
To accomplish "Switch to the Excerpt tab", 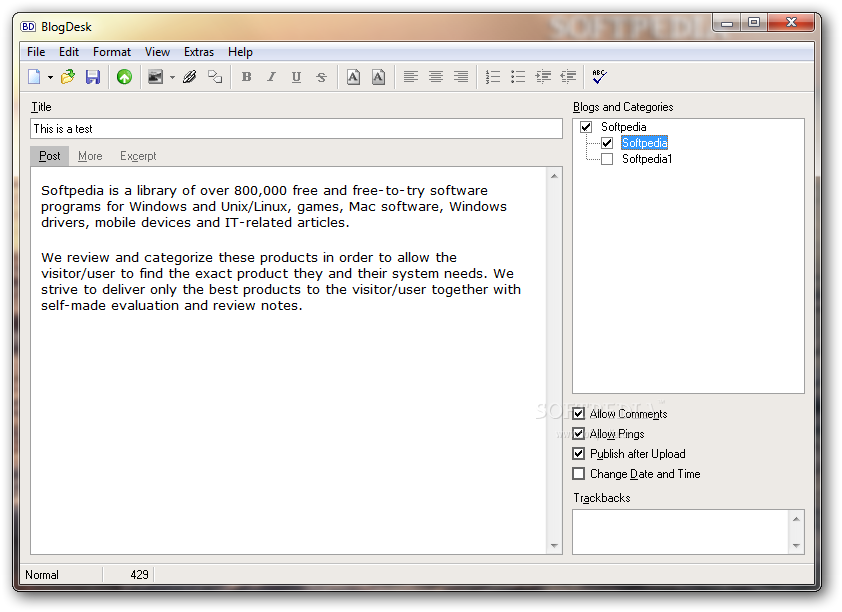I will coord(138,156).
